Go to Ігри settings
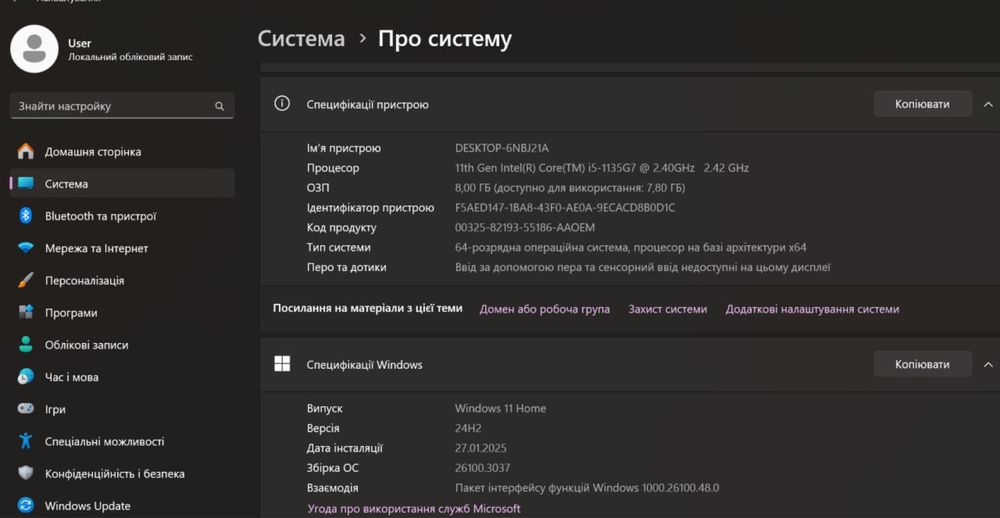This screenshot has width=1000, height=518. tap(122, 409)
